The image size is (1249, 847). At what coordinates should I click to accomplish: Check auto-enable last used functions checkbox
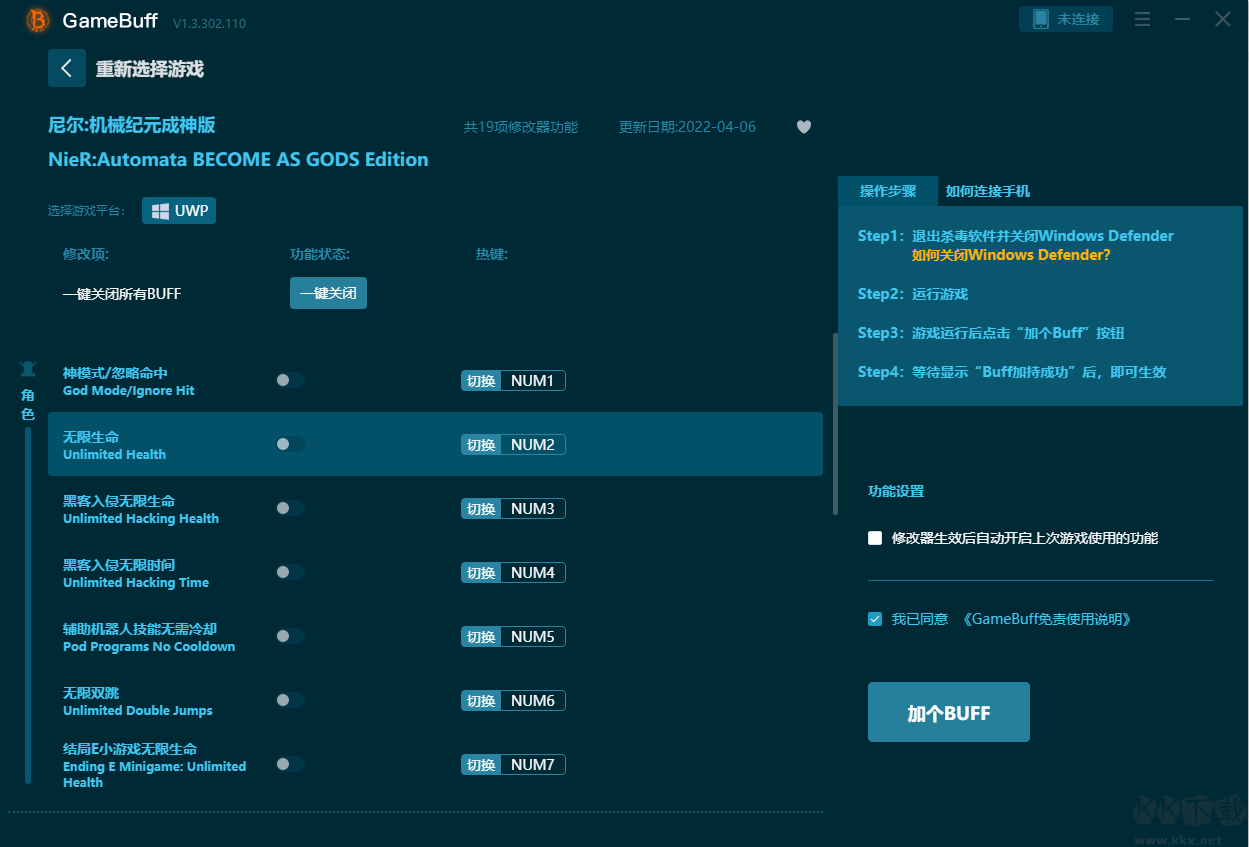pyautogui.click(x=875, y=538)
